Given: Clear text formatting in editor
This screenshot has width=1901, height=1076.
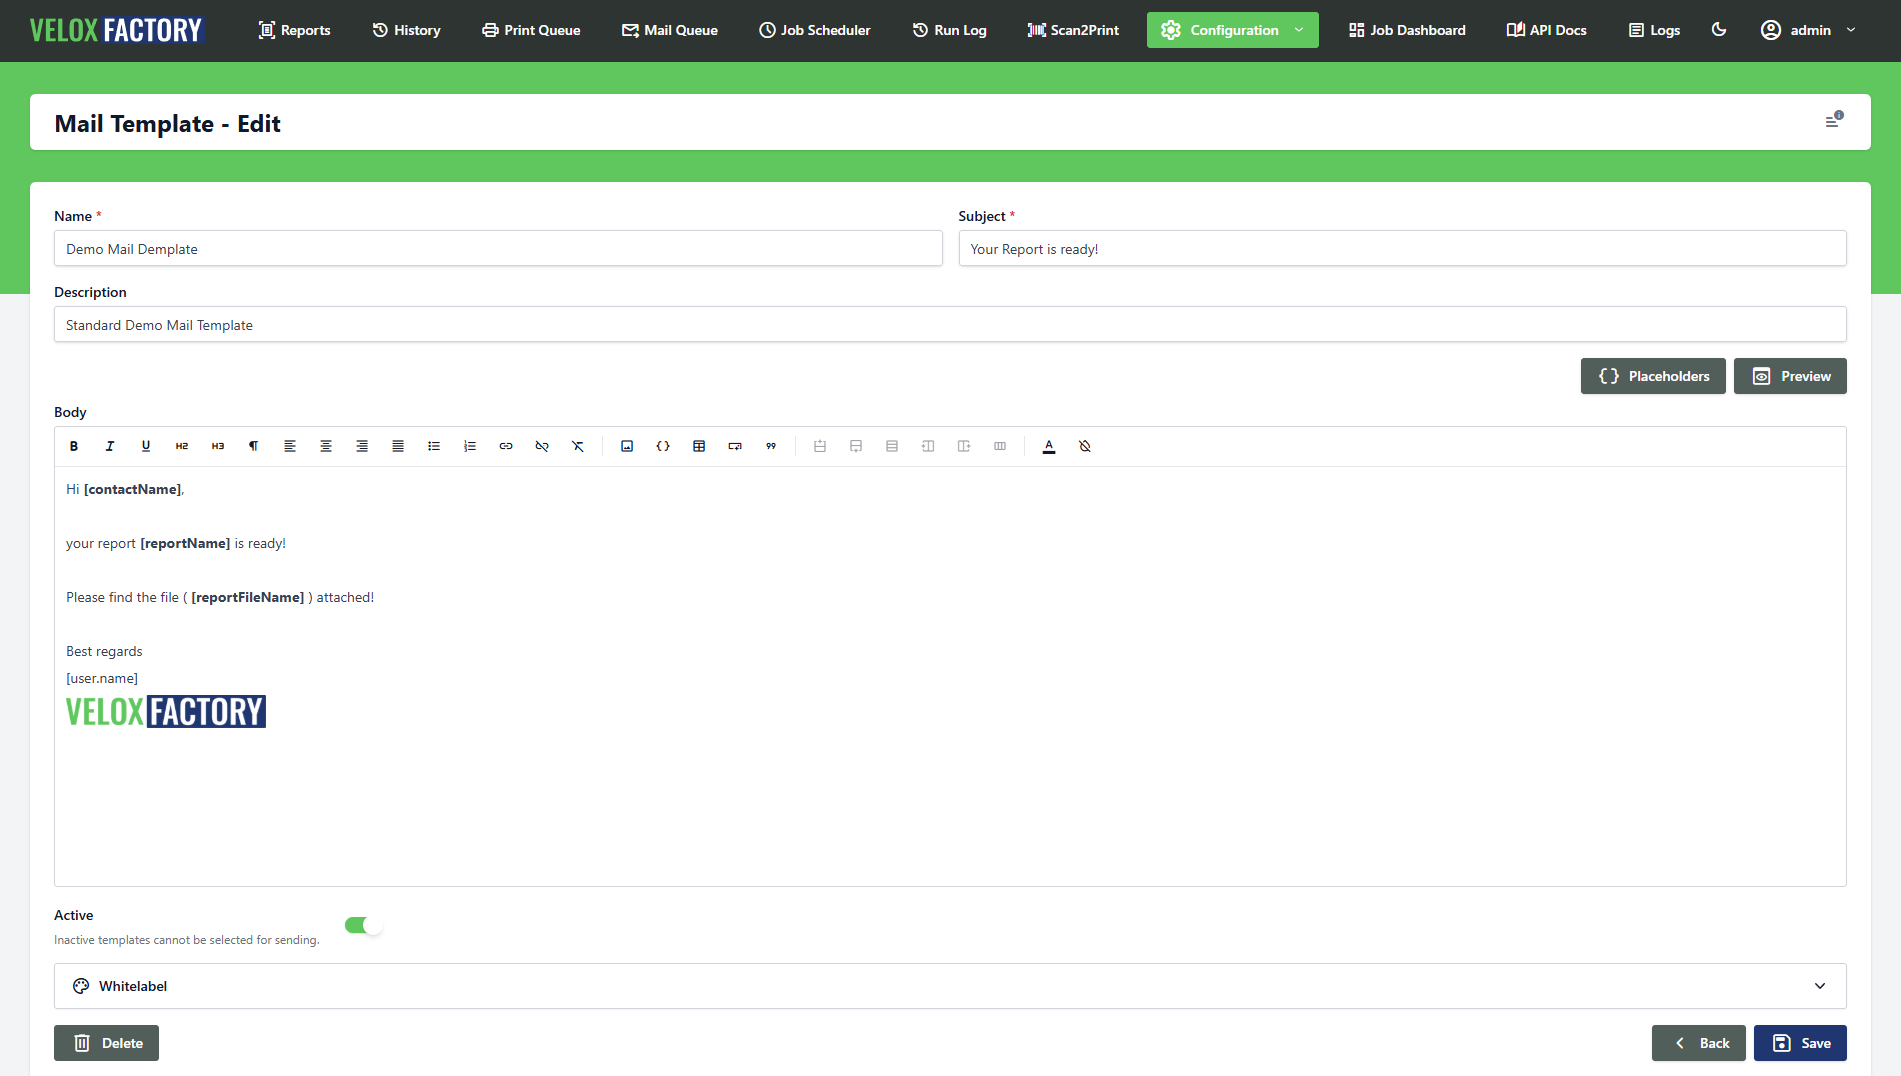Looking at the screenshot, I should coord(578,446).
